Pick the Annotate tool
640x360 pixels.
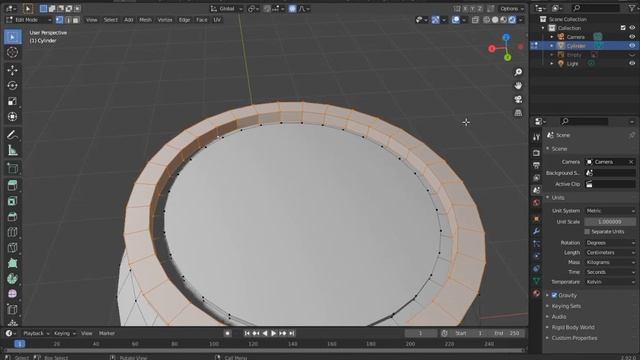[x=13, y=135]
